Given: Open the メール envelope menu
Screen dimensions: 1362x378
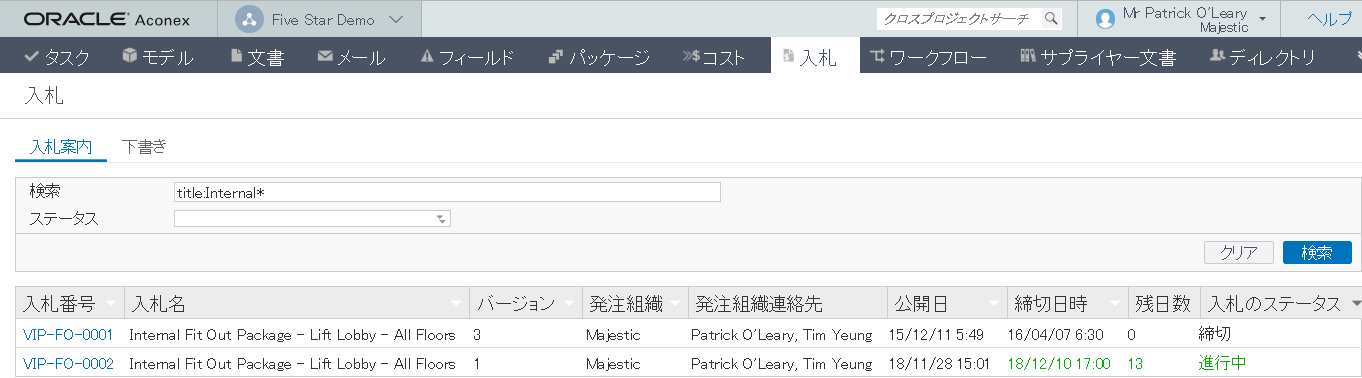Looking at the screenshot, I should pyautogui.click(x=351, y=57).
